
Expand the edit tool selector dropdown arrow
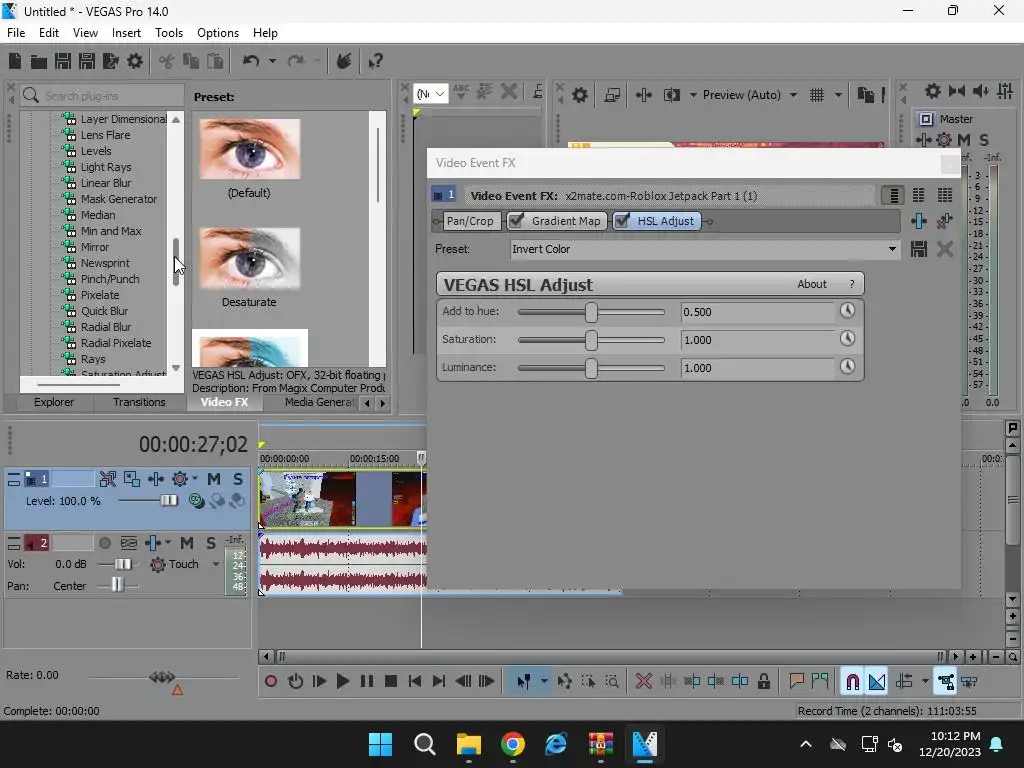pos(544,682)
